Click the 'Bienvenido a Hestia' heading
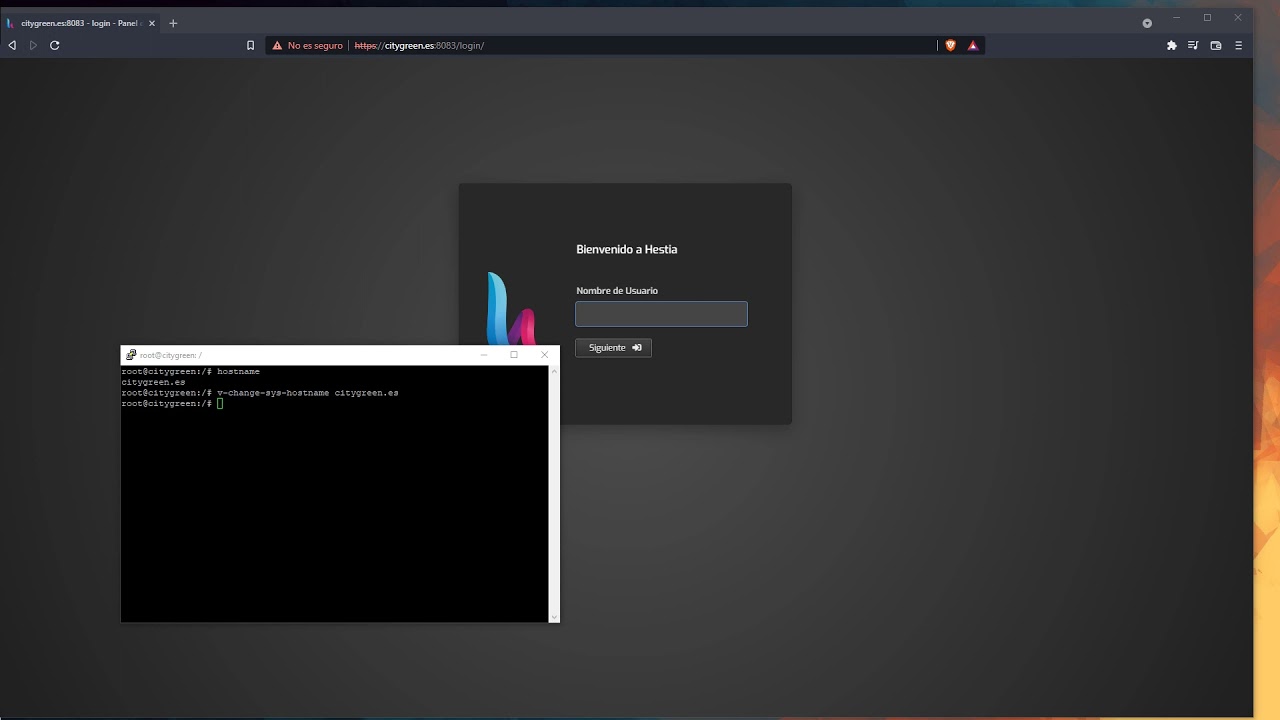Screen dimensions: 1280x720 point(626,249)
